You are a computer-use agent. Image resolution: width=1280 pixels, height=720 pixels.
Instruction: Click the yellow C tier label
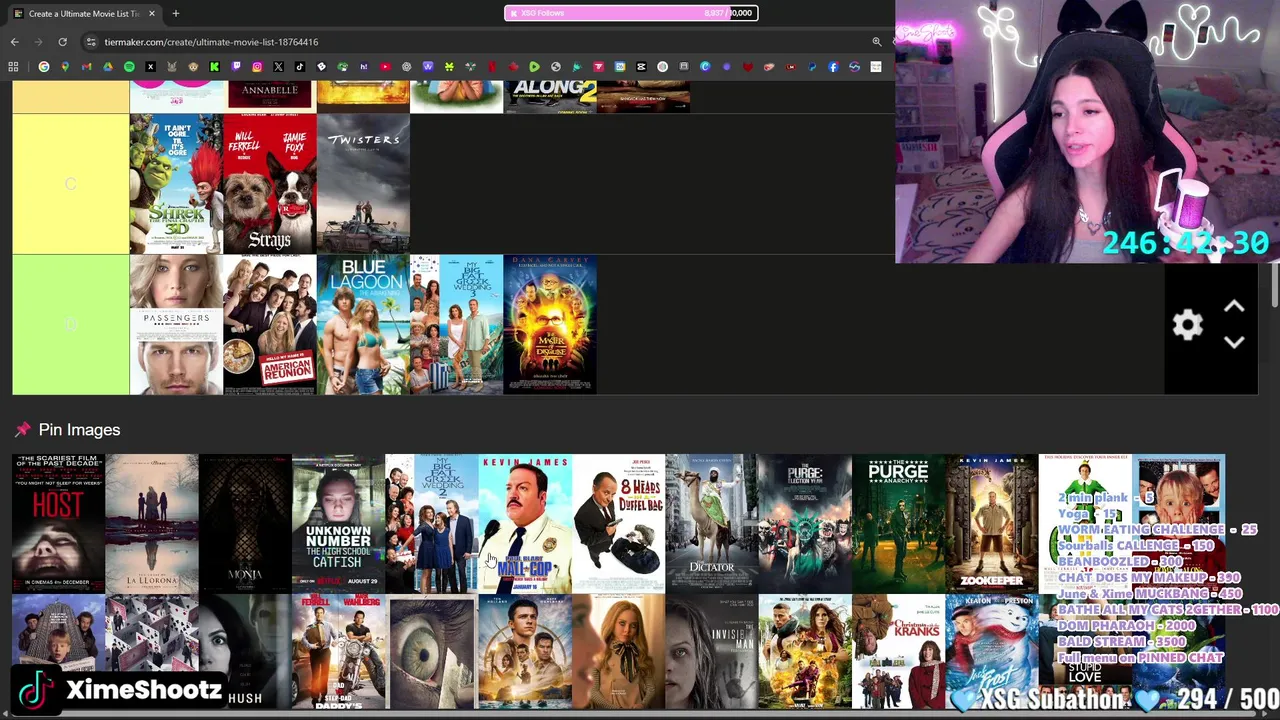71,184
